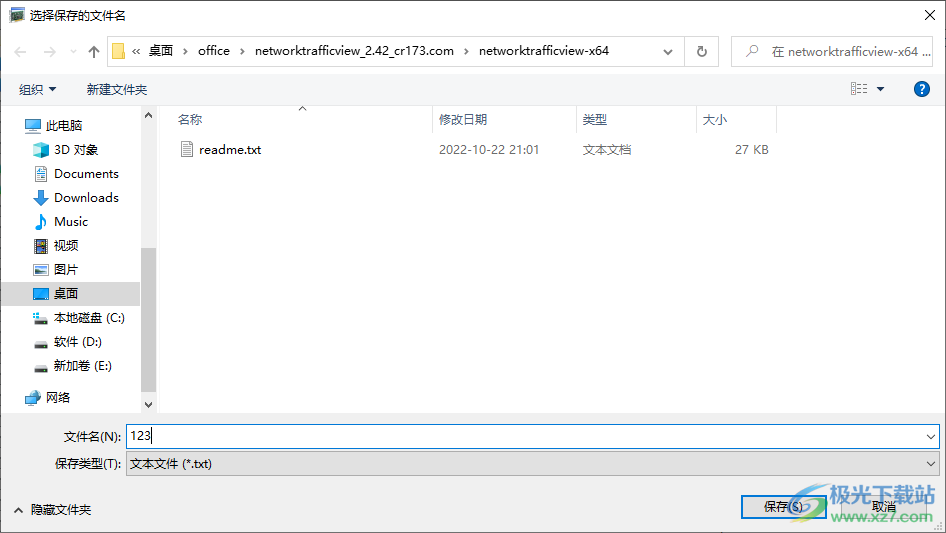
Task: Click the 3D 对象 cube icon
Action: tap(40, 150)
